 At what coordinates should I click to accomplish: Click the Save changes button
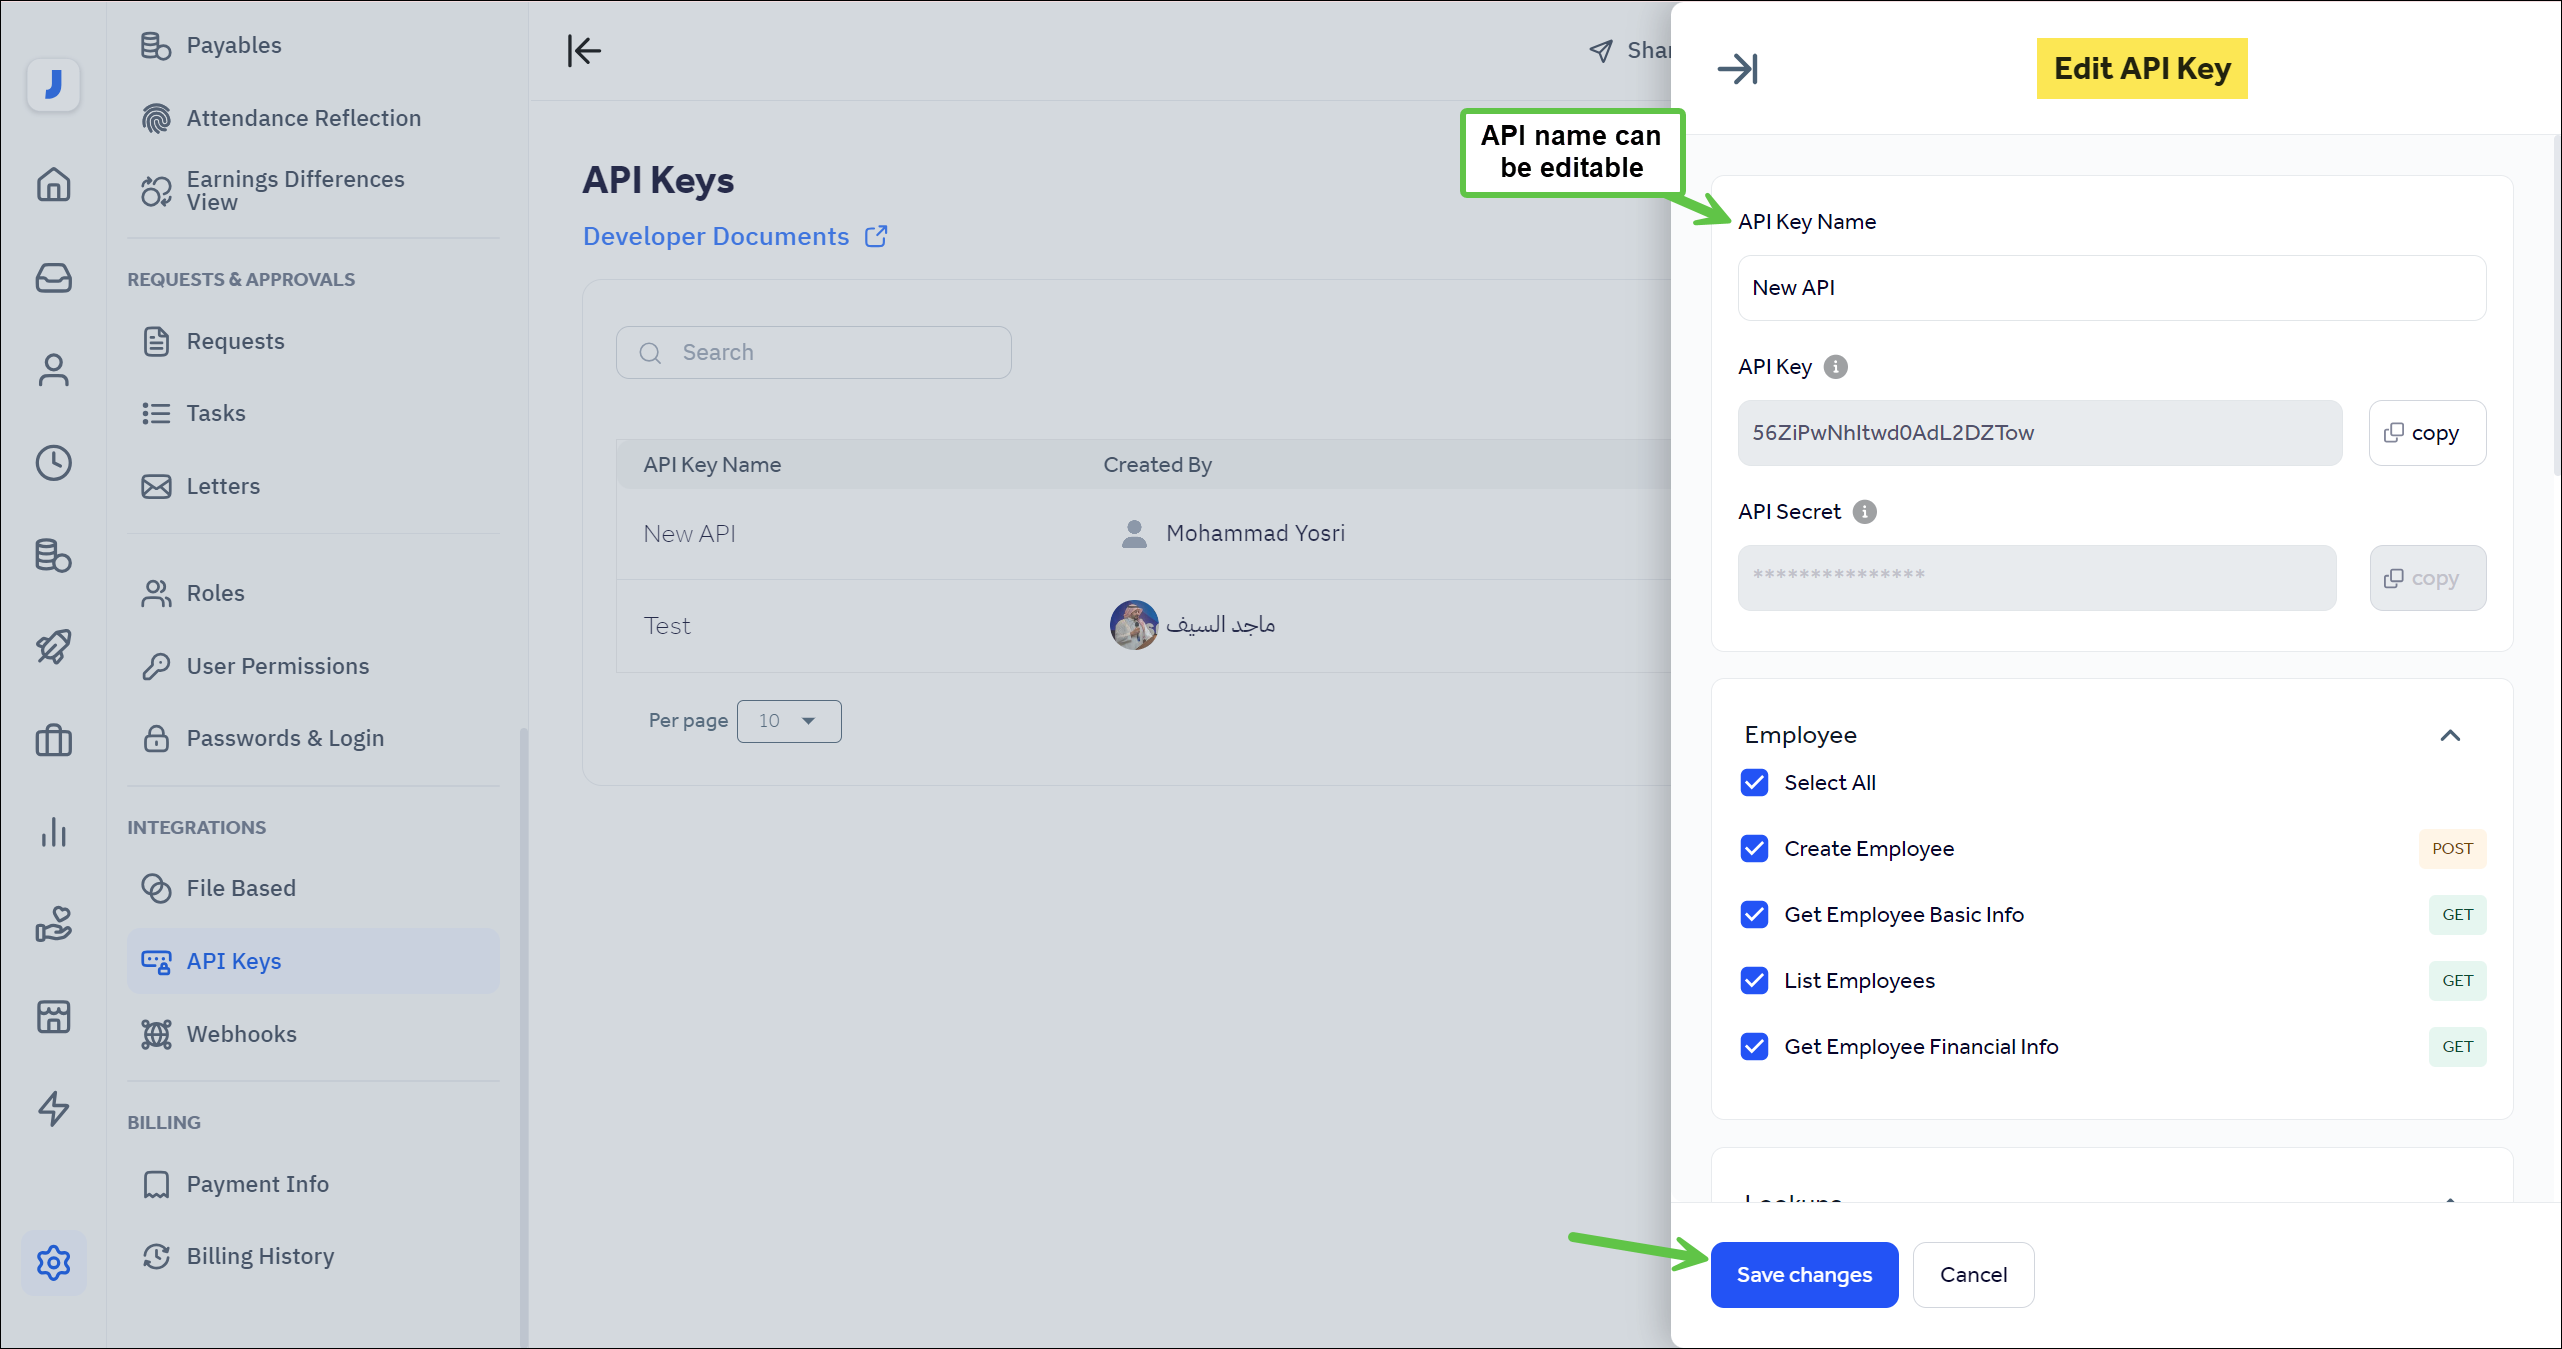1804,1274
